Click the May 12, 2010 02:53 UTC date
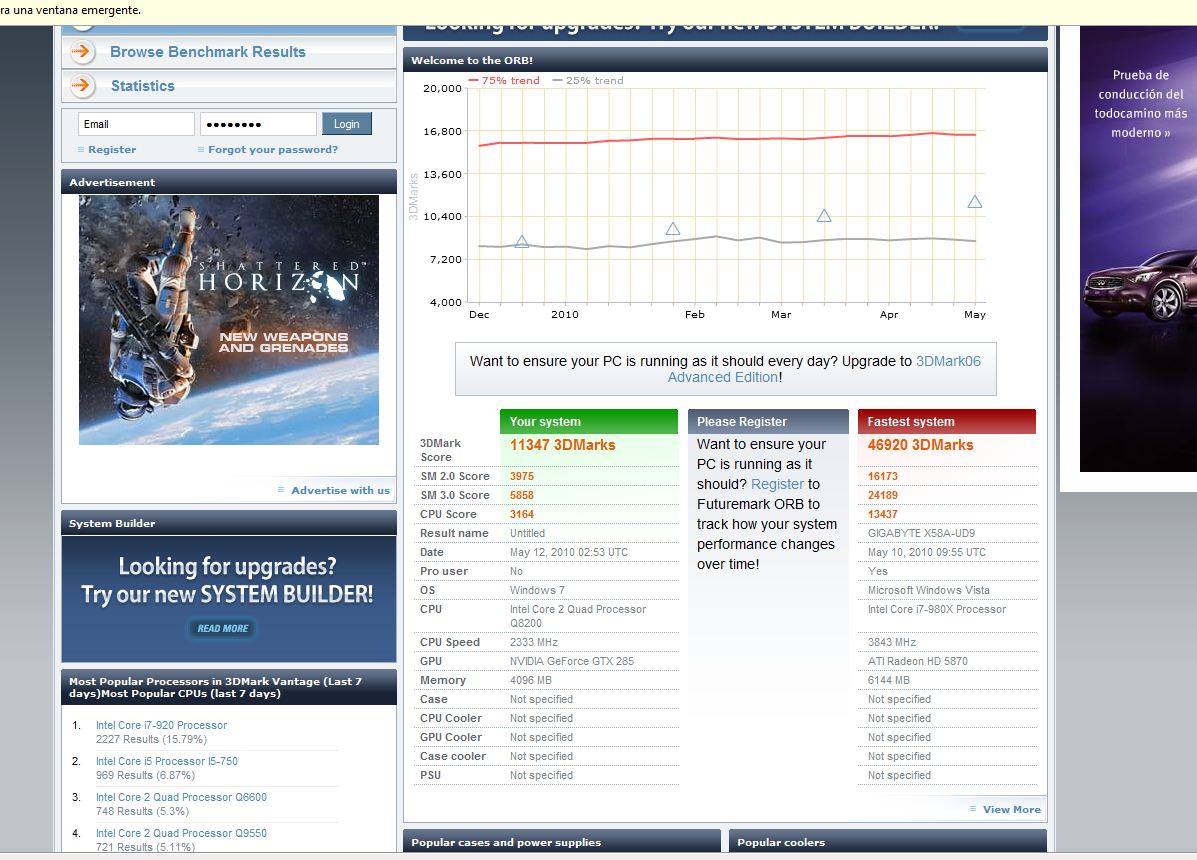The height and width of the screenshot is (860, 1197). [x=569, y=552]
